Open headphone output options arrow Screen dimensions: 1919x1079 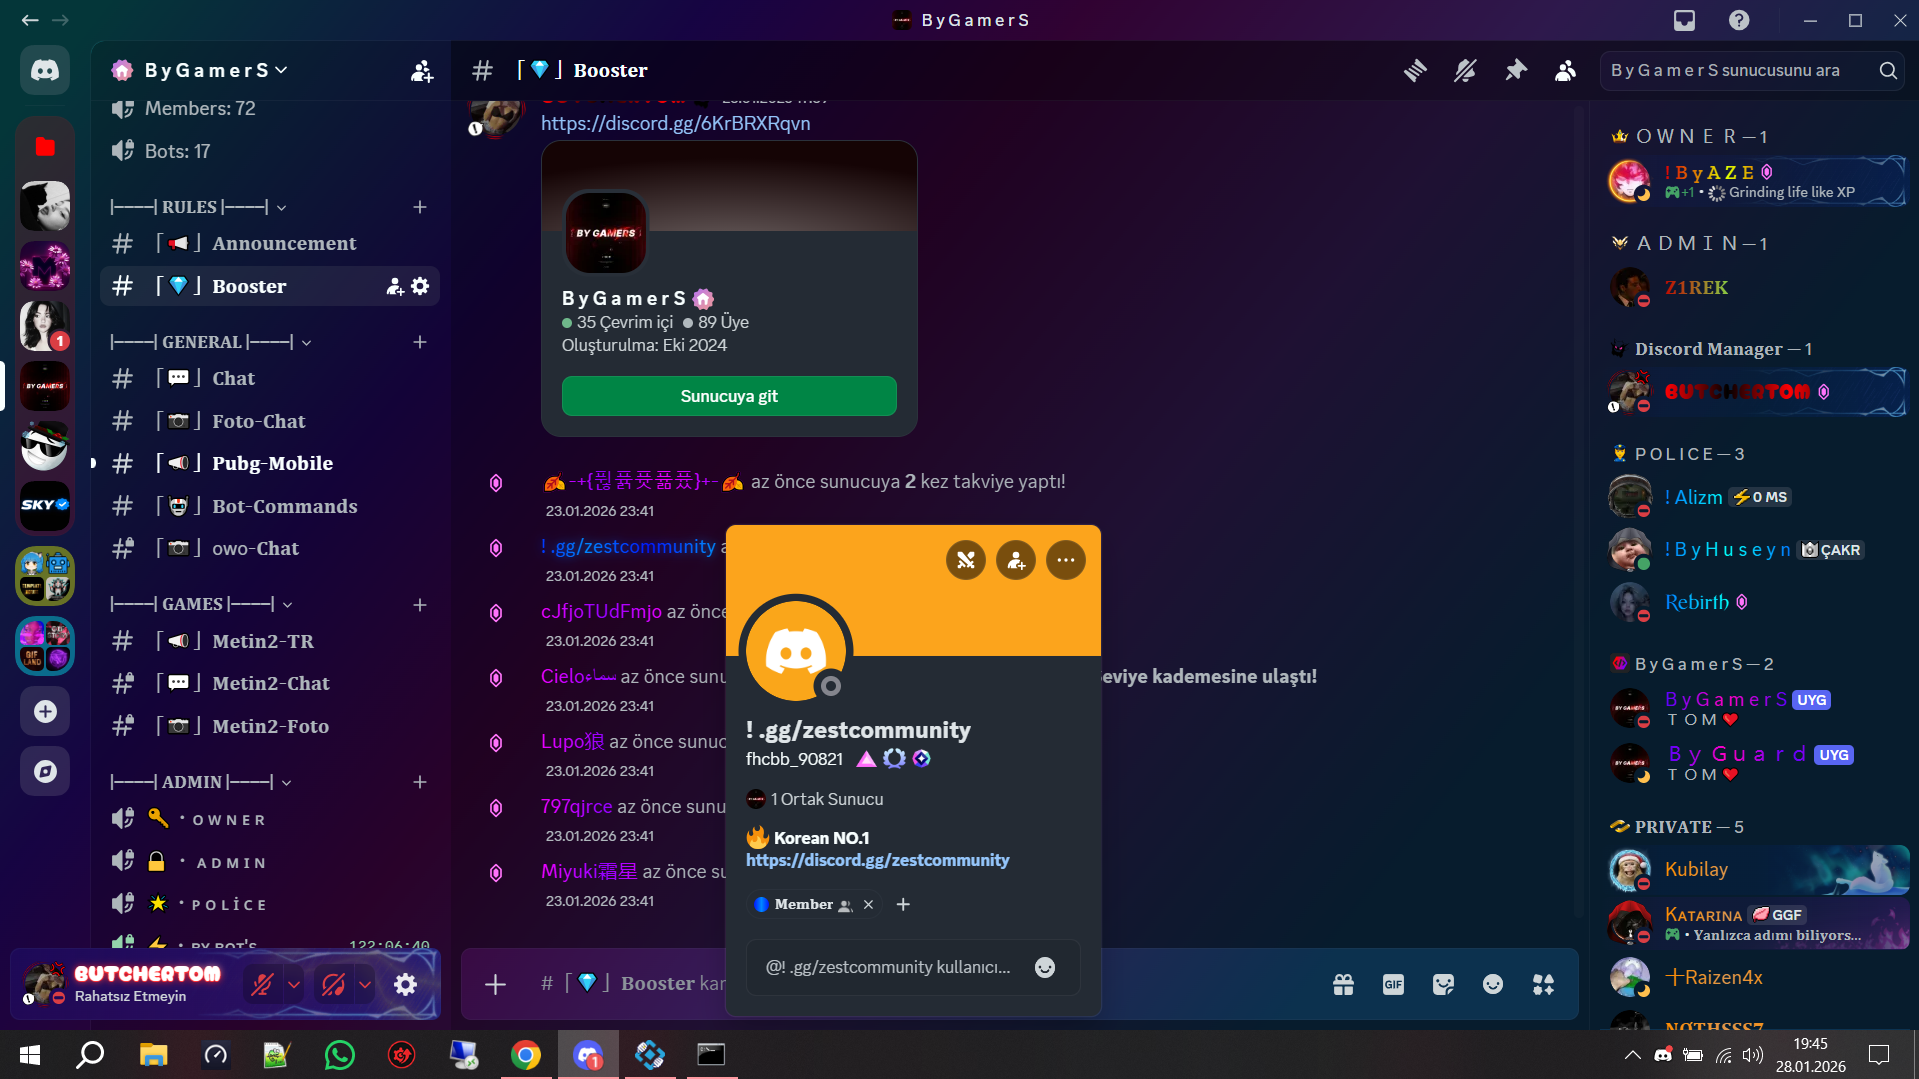[365, 985]
